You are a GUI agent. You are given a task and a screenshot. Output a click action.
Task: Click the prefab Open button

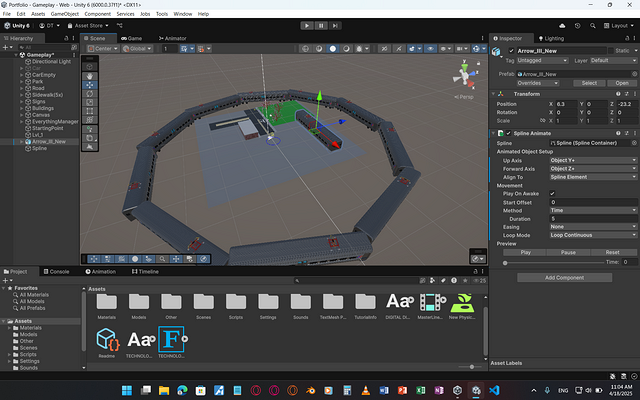tap(622, 83)
